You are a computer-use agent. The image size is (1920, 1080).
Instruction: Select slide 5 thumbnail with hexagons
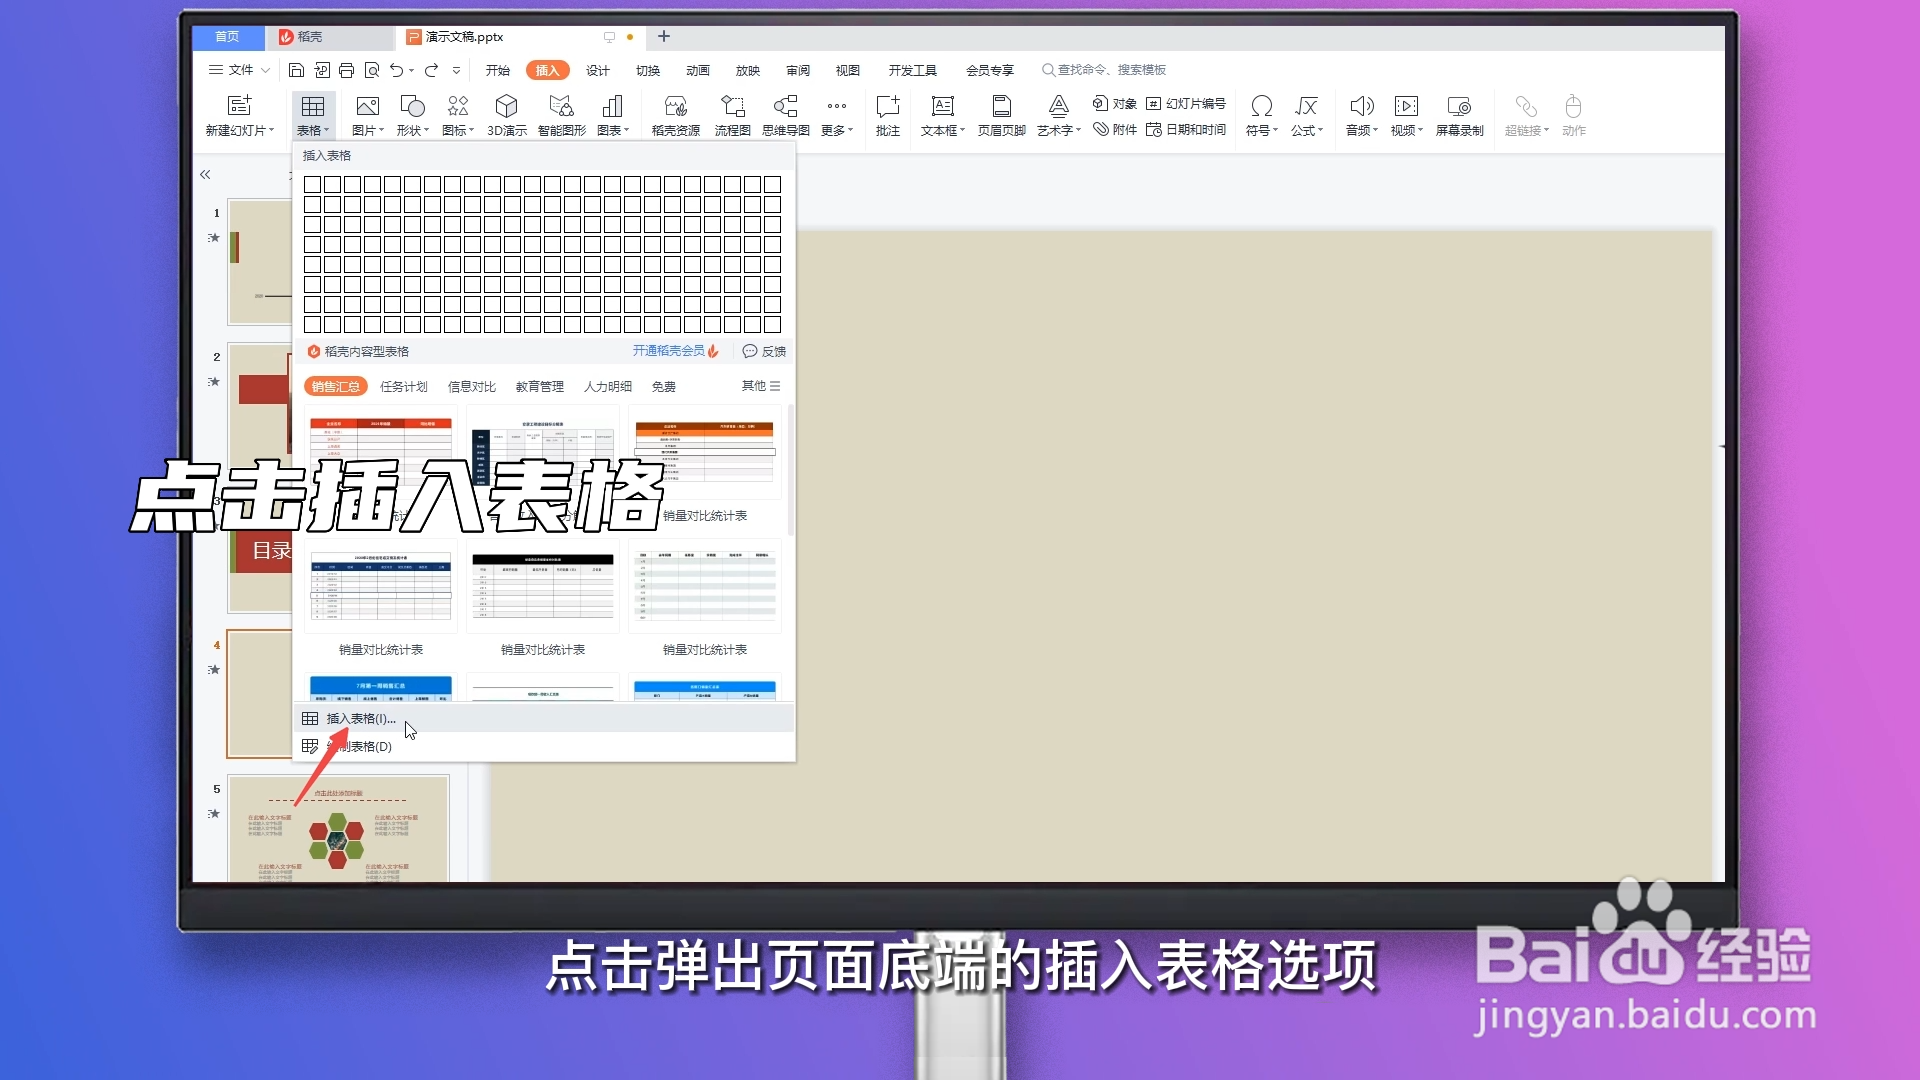(x=338, y=828)
